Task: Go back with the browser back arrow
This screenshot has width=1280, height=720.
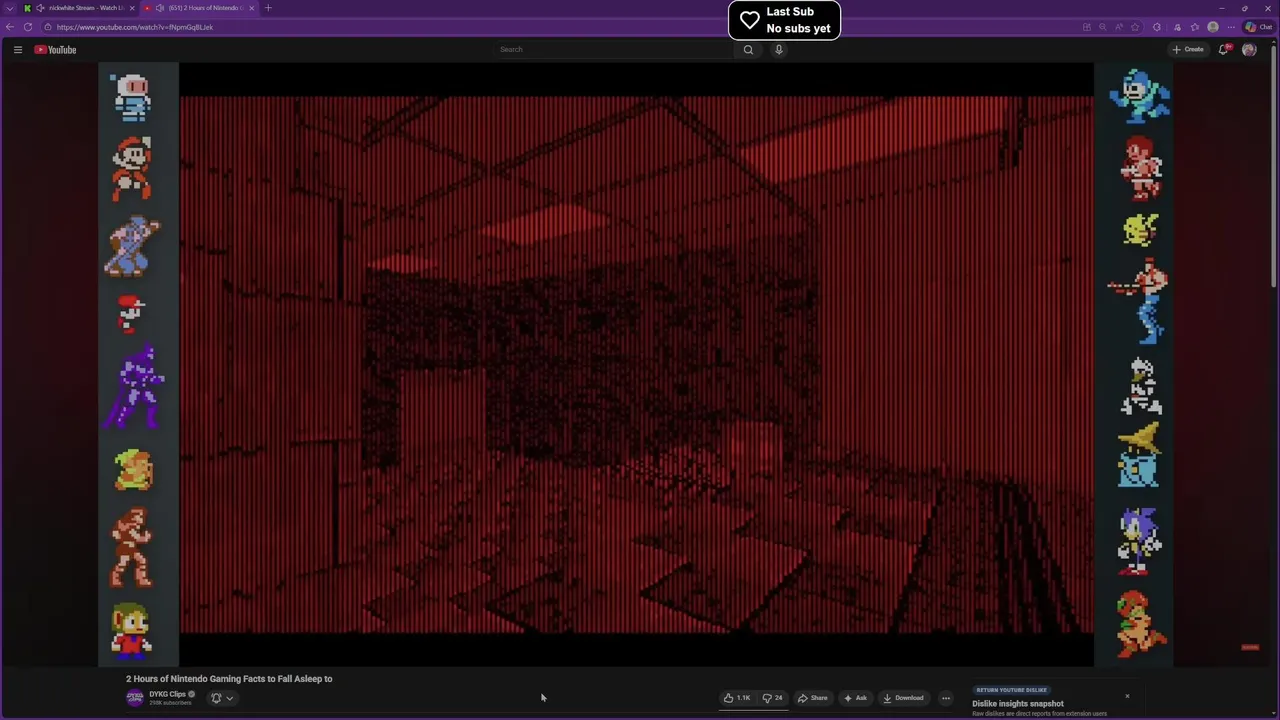Action: [x=10, y=27]
